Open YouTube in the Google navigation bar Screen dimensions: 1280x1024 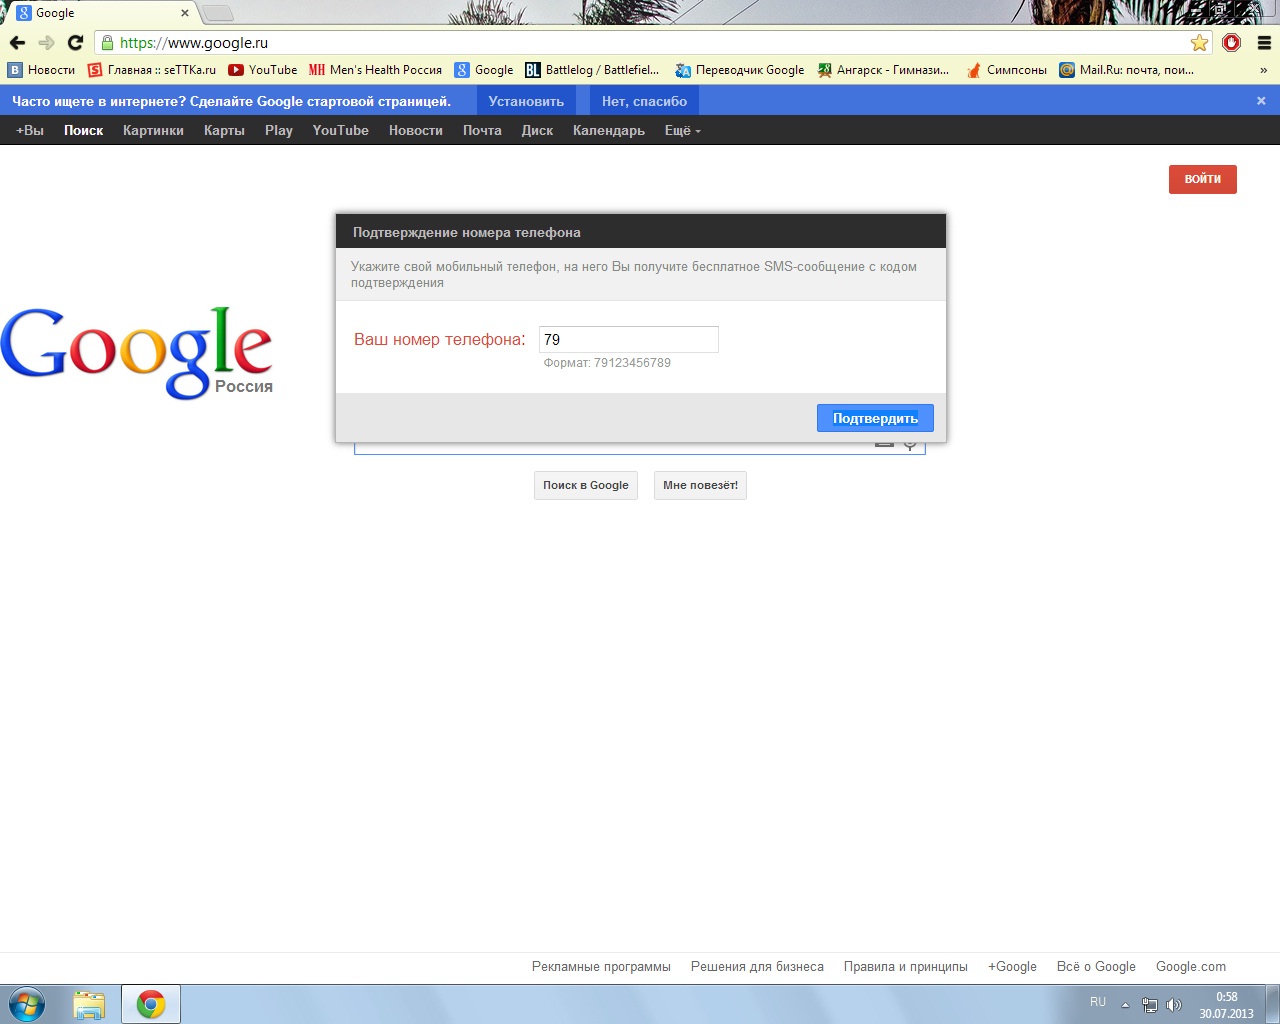click(341, 130)
